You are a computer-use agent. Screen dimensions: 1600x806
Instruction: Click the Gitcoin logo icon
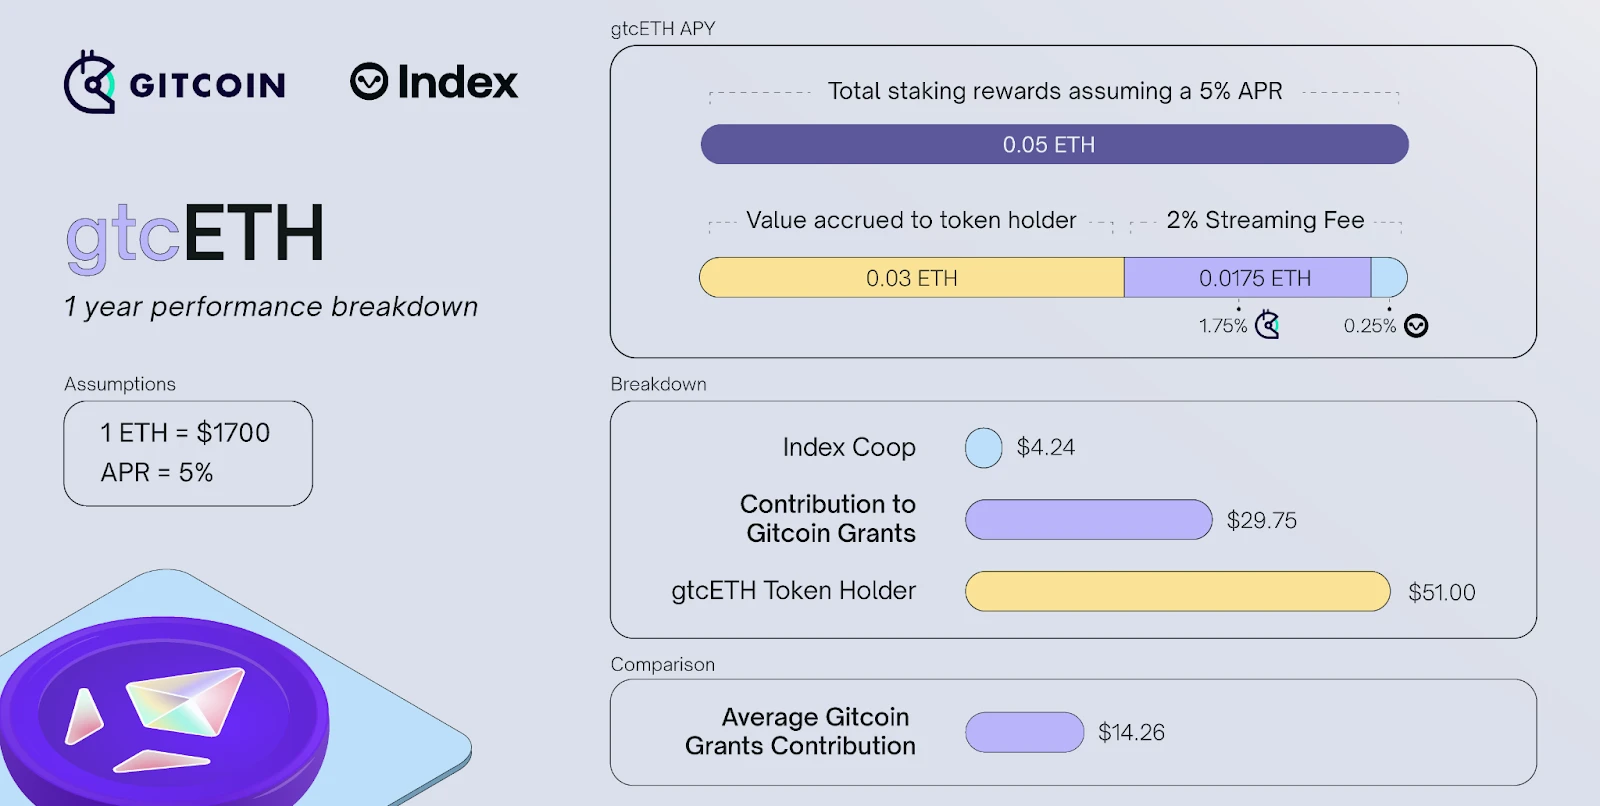point(90,82)
